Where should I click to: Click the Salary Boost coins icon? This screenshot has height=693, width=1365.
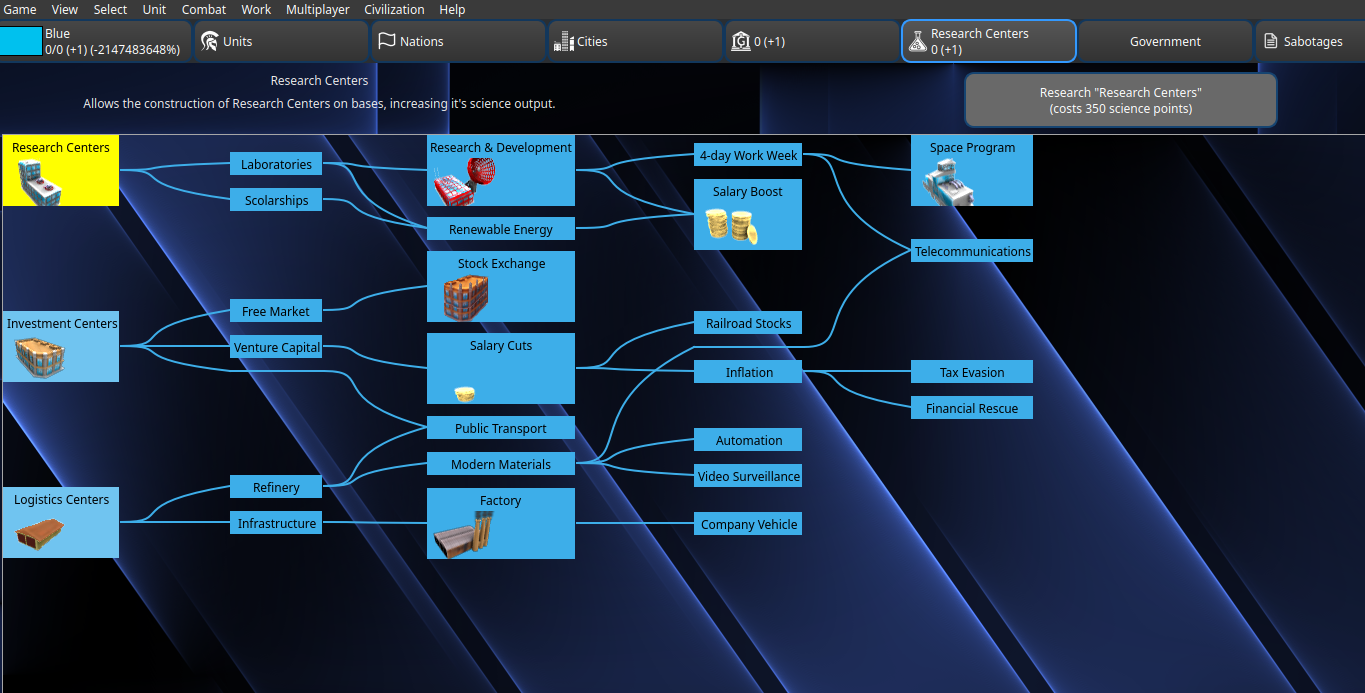732,226
